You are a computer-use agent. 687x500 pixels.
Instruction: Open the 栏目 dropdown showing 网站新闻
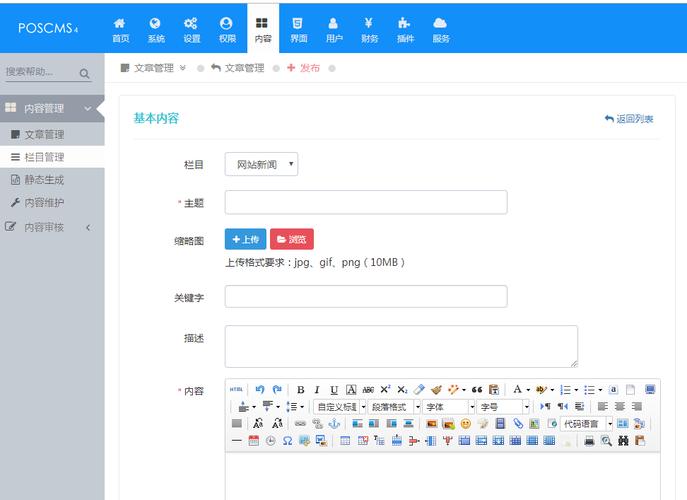(x=261, y=164)
